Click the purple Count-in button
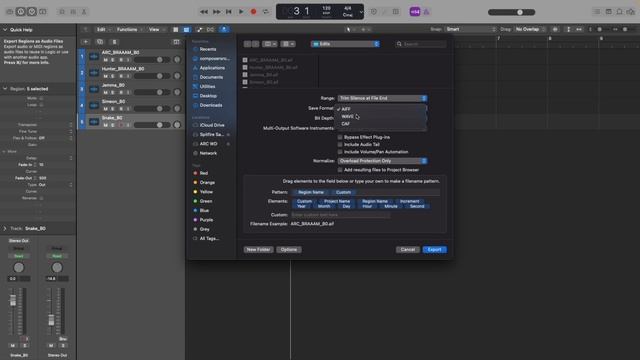This screenshot has height=360, width=640. pyautogui.click(x=415, y=12)
